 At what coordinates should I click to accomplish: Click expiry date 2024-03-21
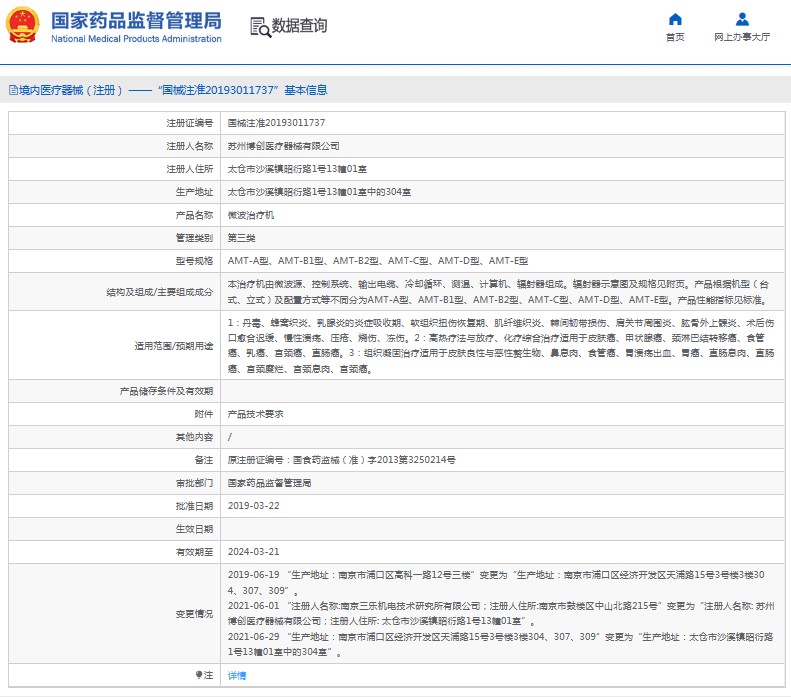point(254,552)
